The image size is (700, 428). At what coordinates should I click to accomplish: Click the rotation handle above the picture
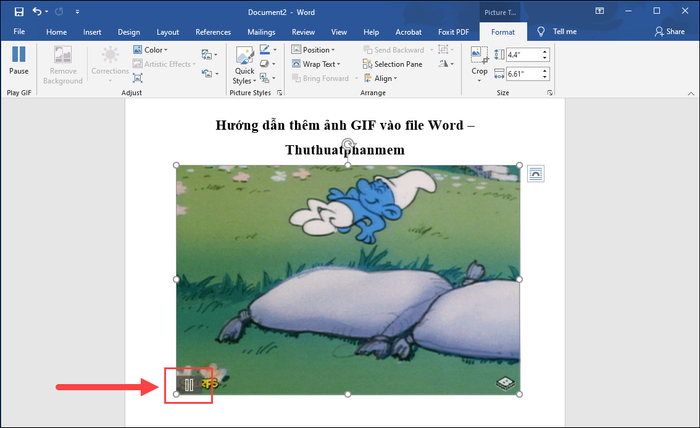coord(347,144)
